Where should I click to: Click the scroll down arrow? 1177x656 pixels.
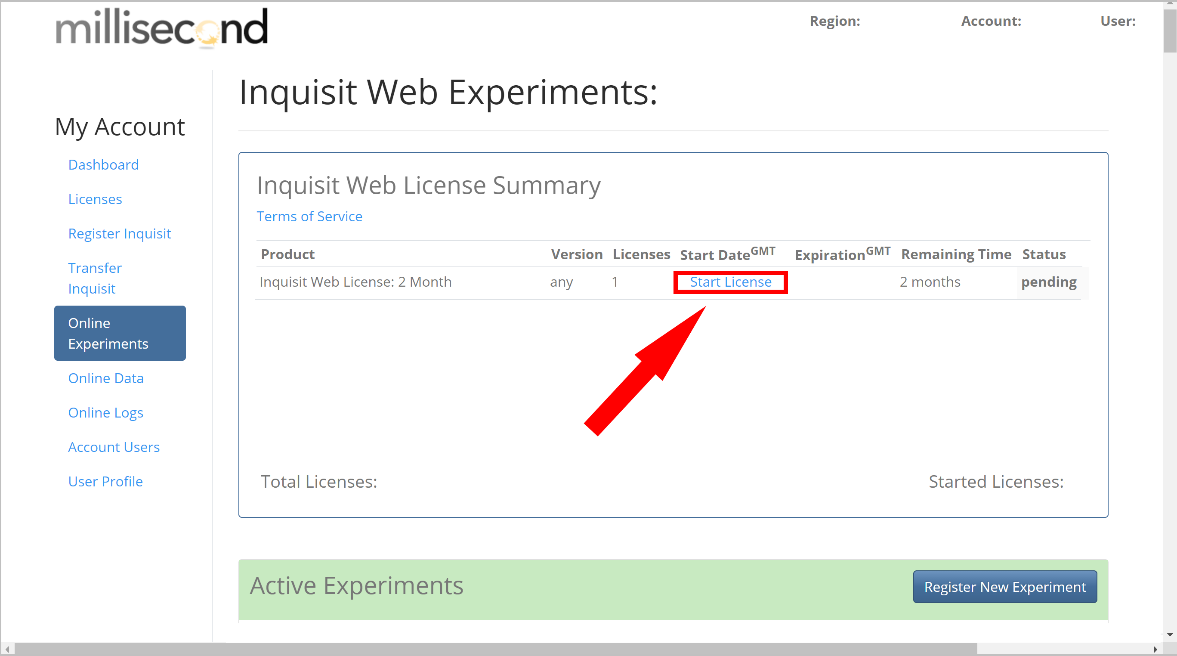coord(1170,635)
